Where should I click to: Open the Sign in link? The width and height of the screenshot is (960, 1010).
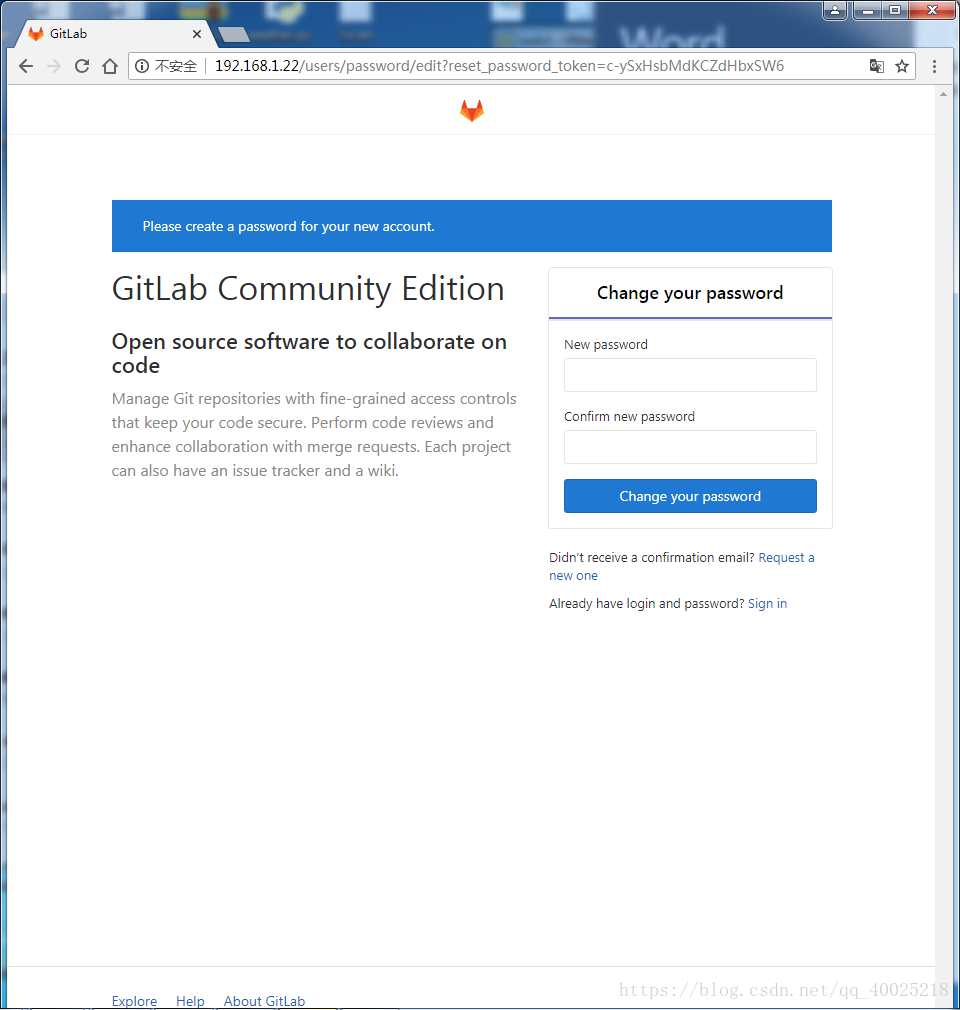click(767, 604)
